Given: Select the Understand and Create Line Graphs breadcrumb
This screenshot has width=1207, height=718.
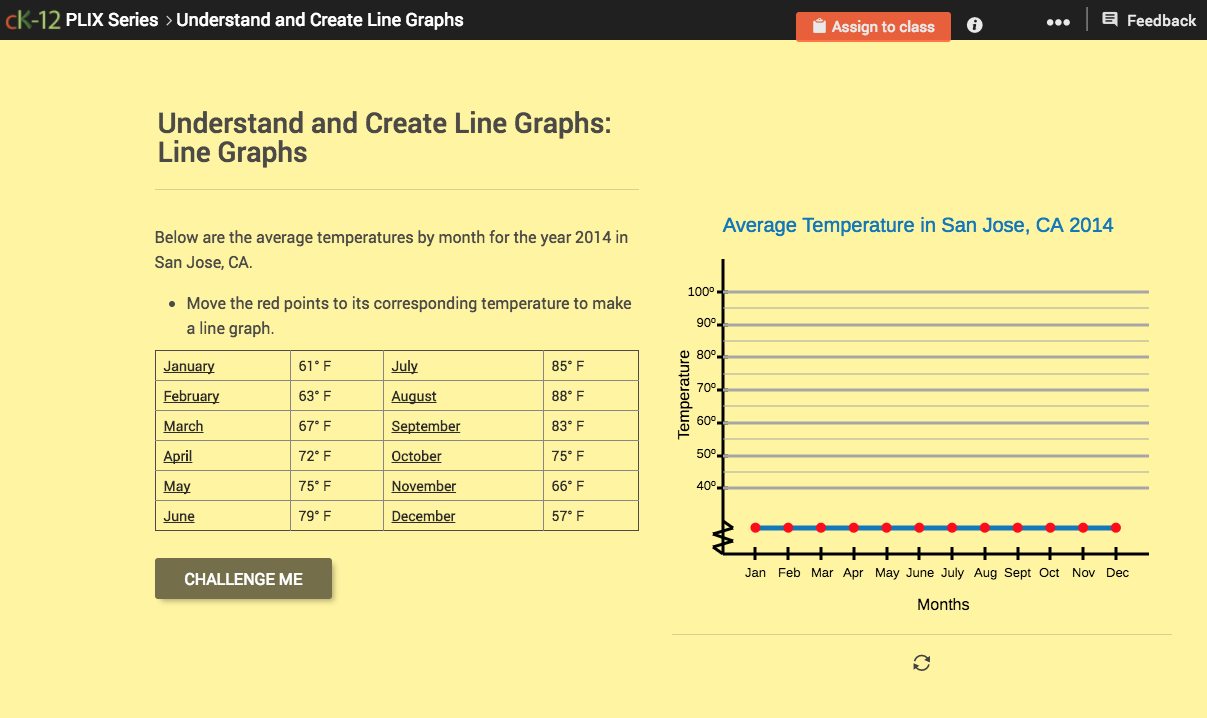Looking at the screenshot, I should [x=320, y=19].
